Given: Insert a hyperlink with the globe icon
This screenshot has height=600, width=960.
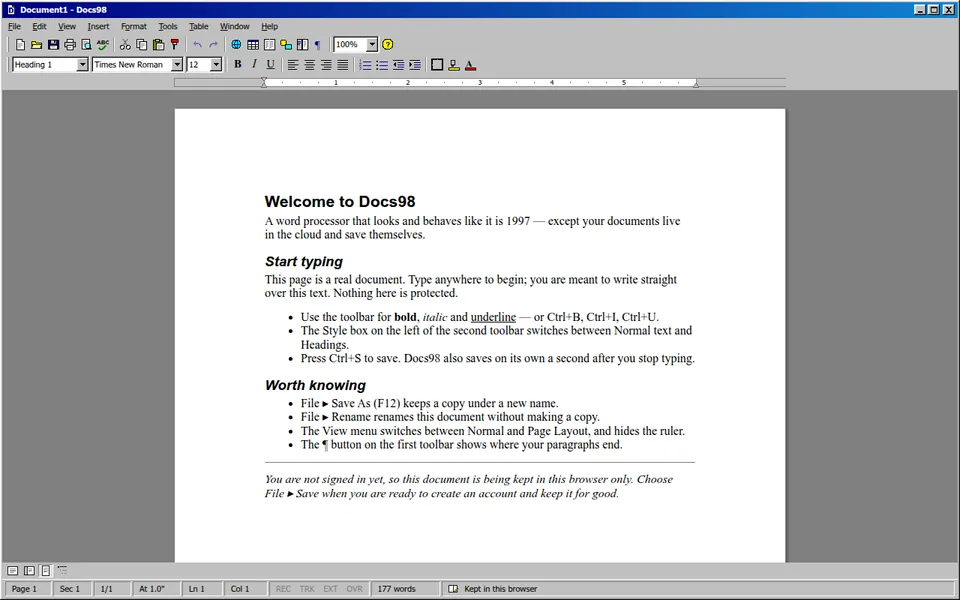Looking at the screenshot, I should [x=236, y=45].
